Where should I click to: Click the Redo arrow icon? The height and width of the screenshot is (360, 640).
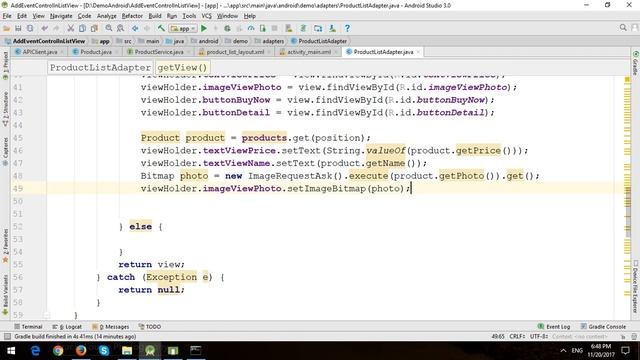click(56, 28)
